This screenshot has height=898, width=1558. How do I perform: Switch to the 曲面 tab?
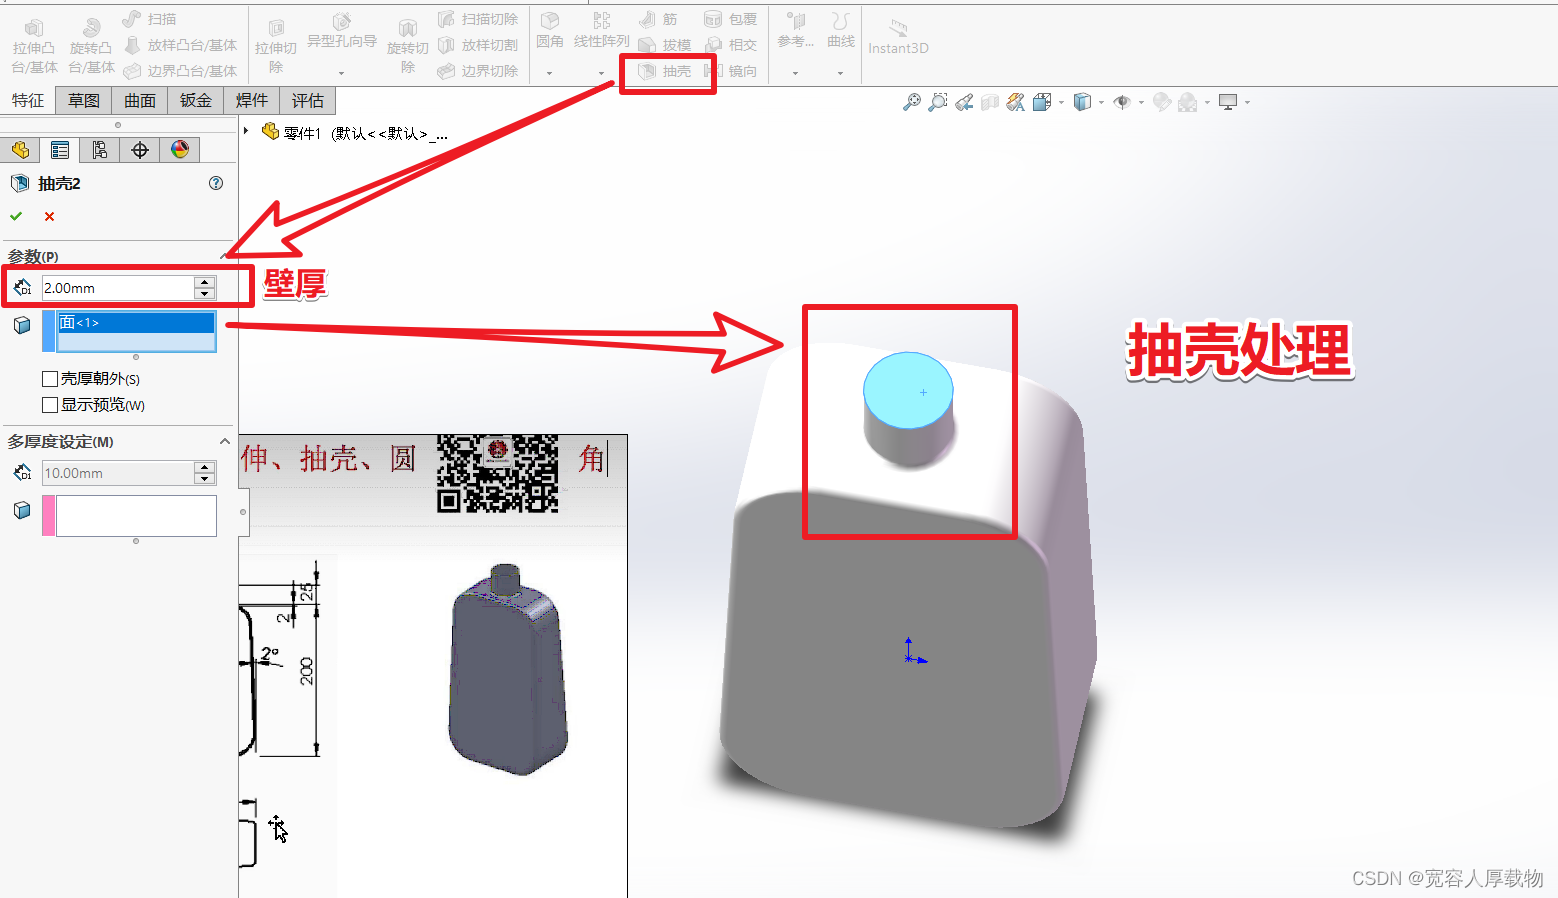pos(140,100)
